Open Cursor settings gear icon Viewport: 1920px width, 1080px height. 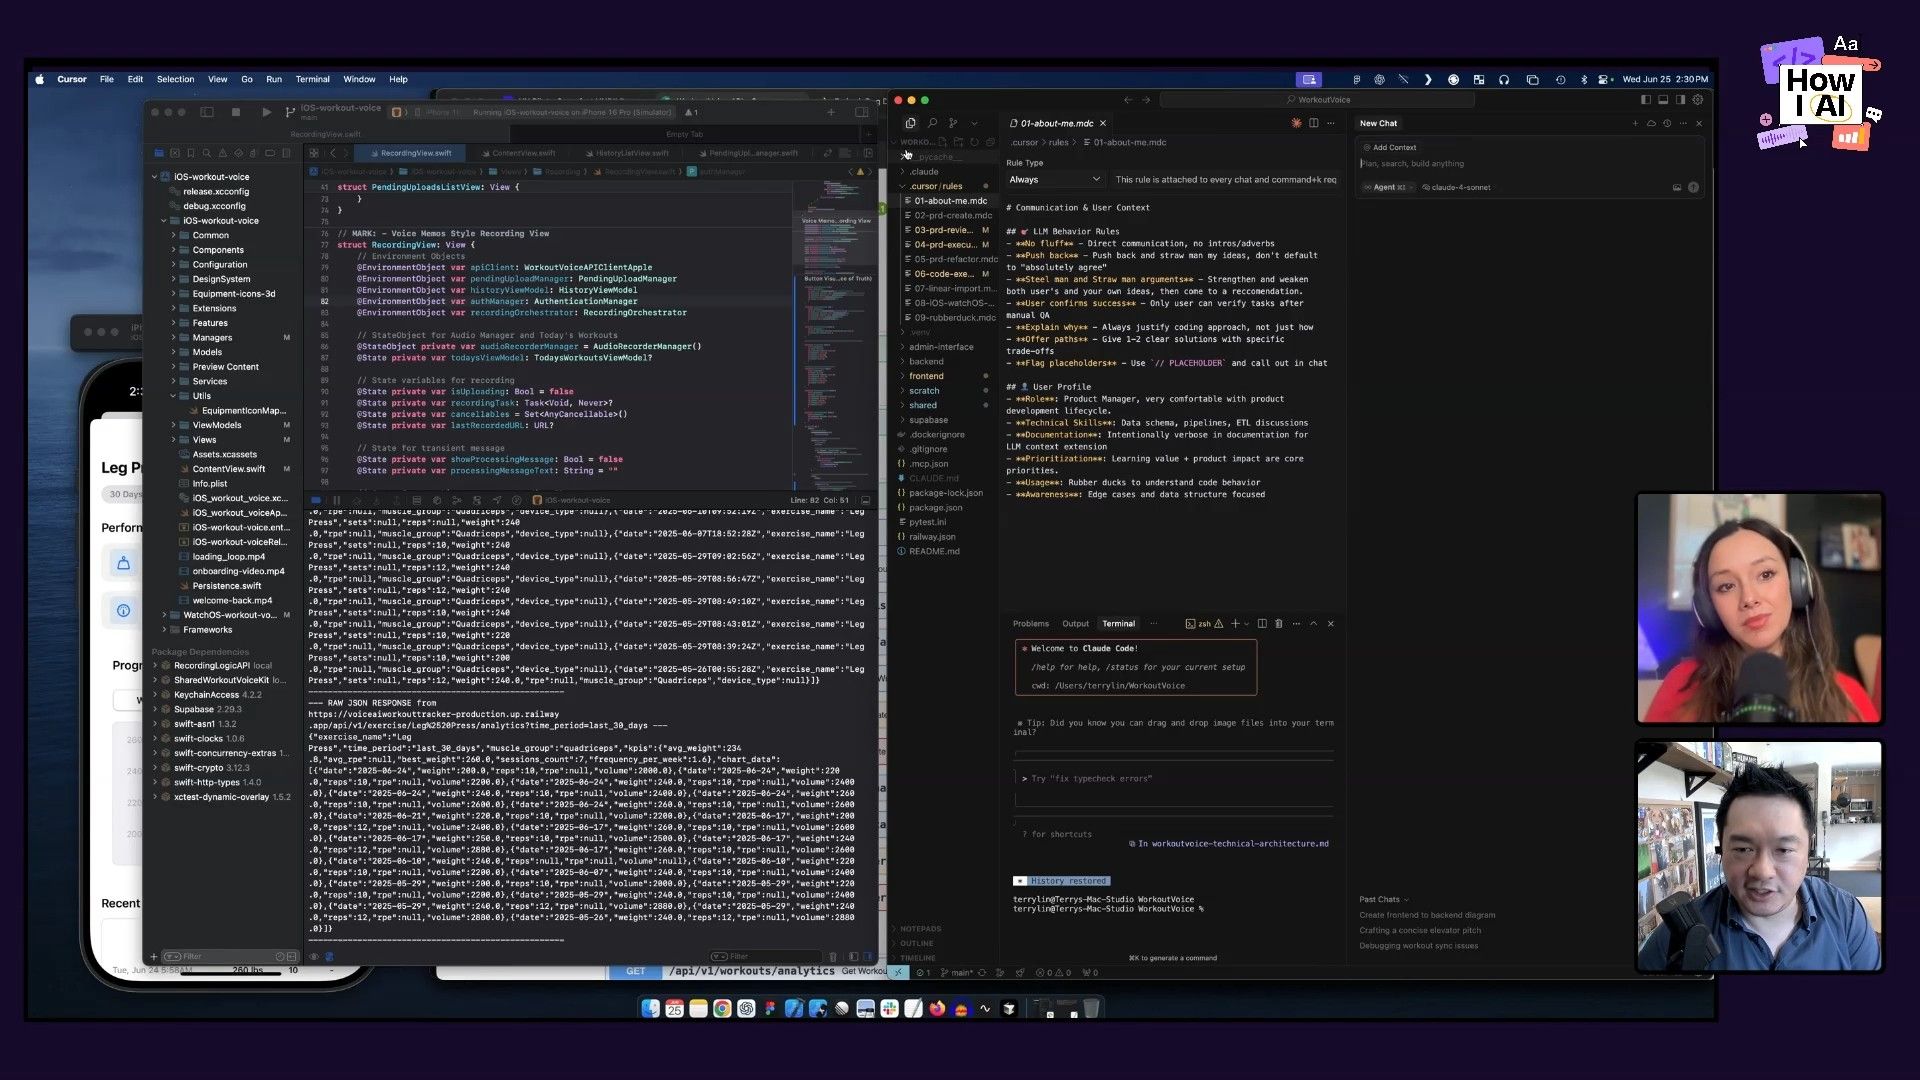pyautogui.click(x=1698, y=100)
